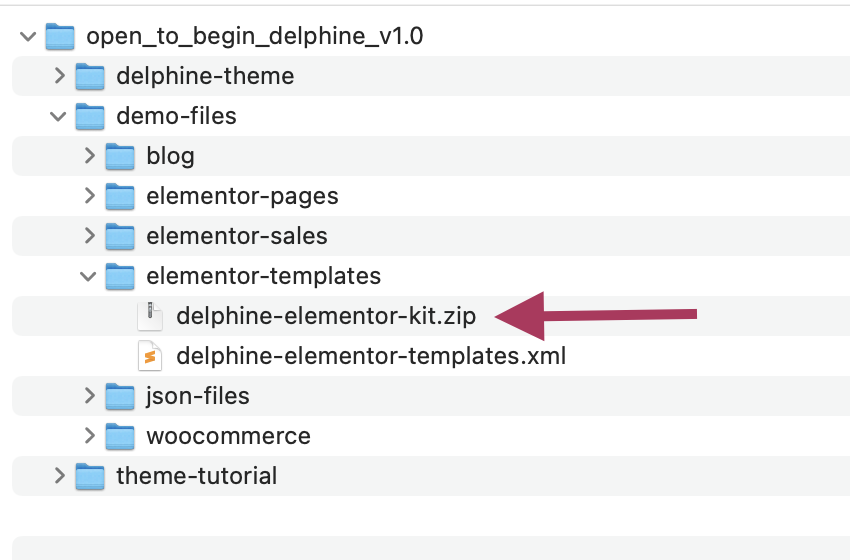Select the elementor-sales folder row
The image size is (850, 560).
click(237, 236)
